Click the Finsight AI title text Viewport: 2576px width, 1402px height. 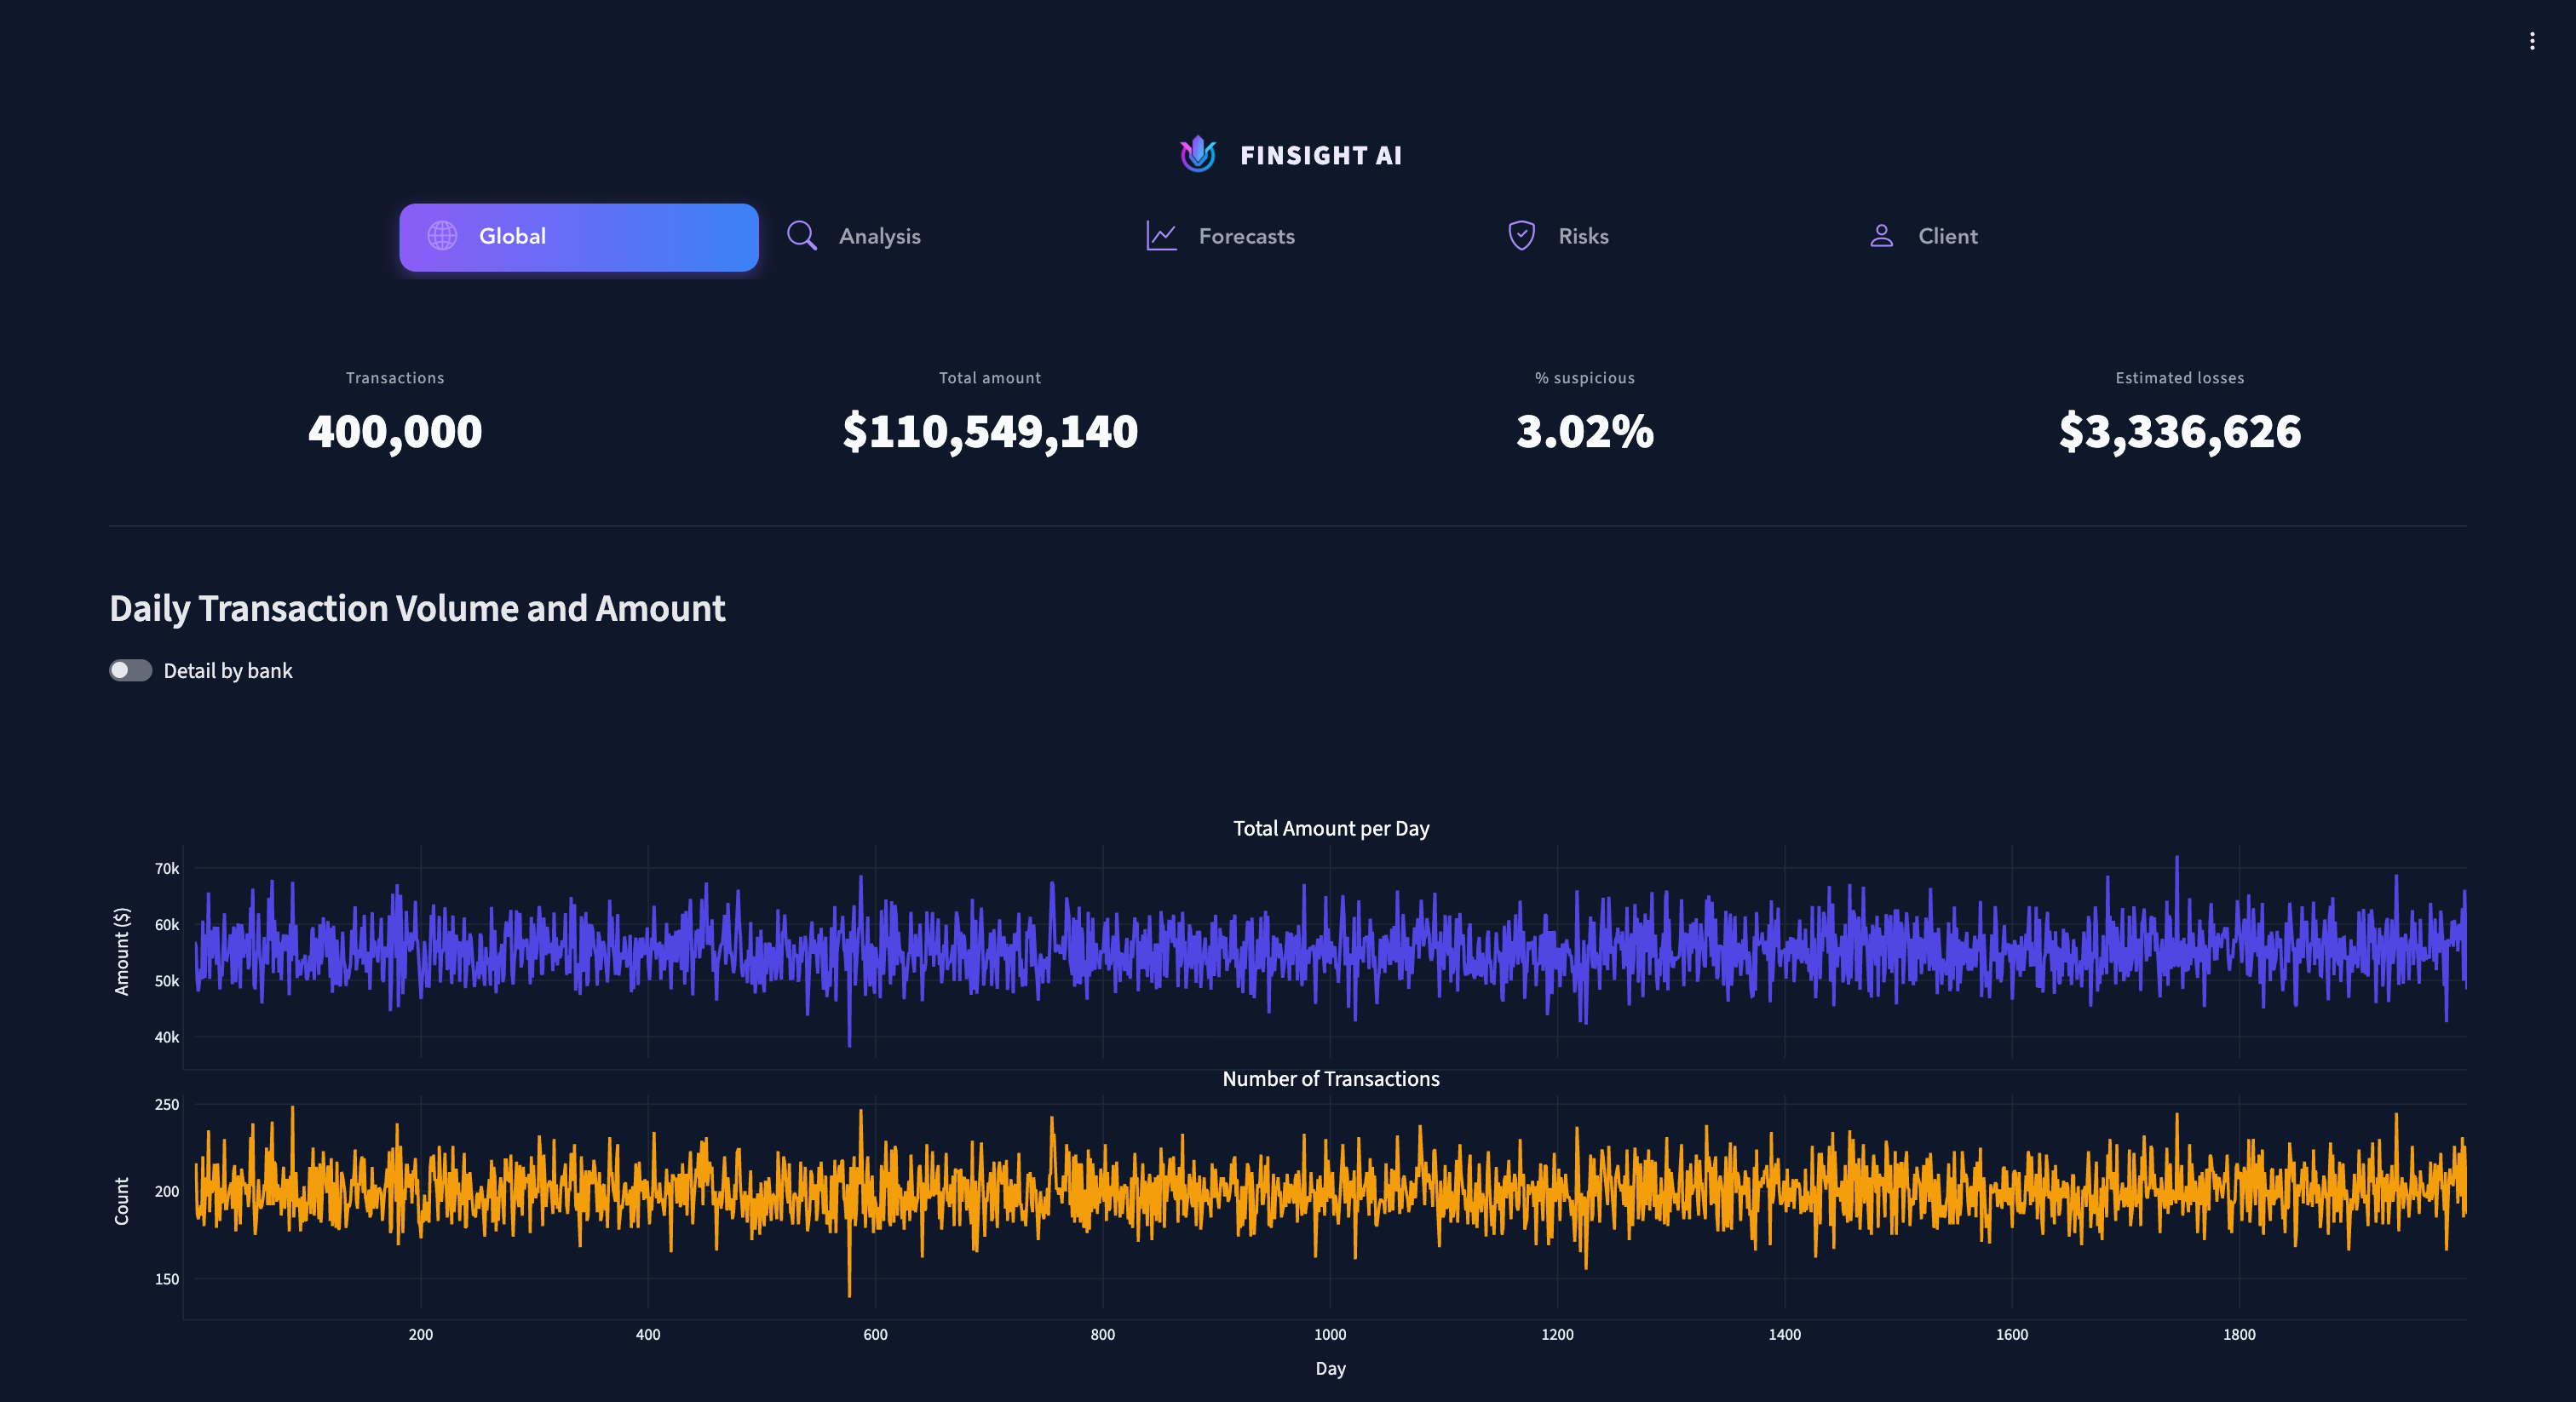coord(1321,155)
